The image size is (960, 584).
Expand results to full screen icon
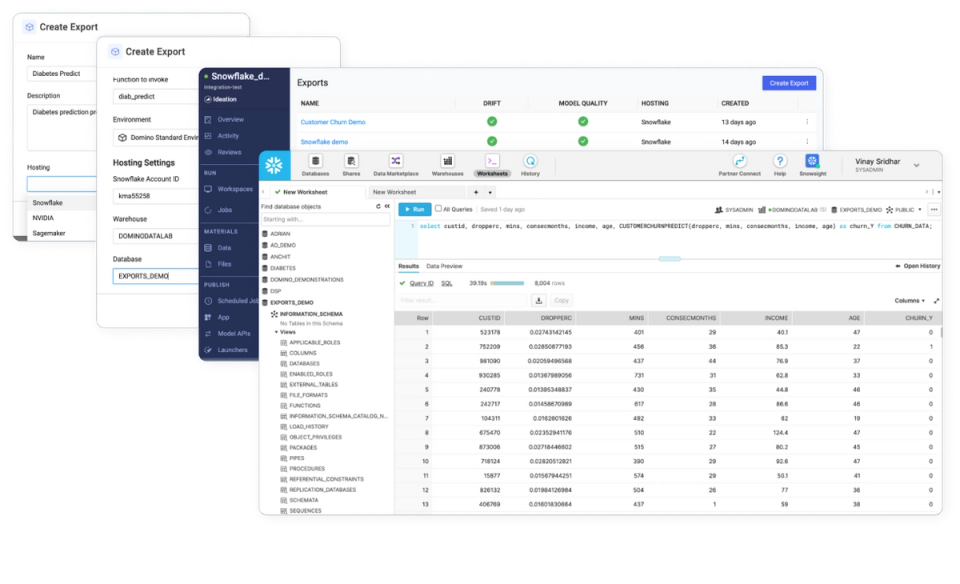tap(936, 301)
